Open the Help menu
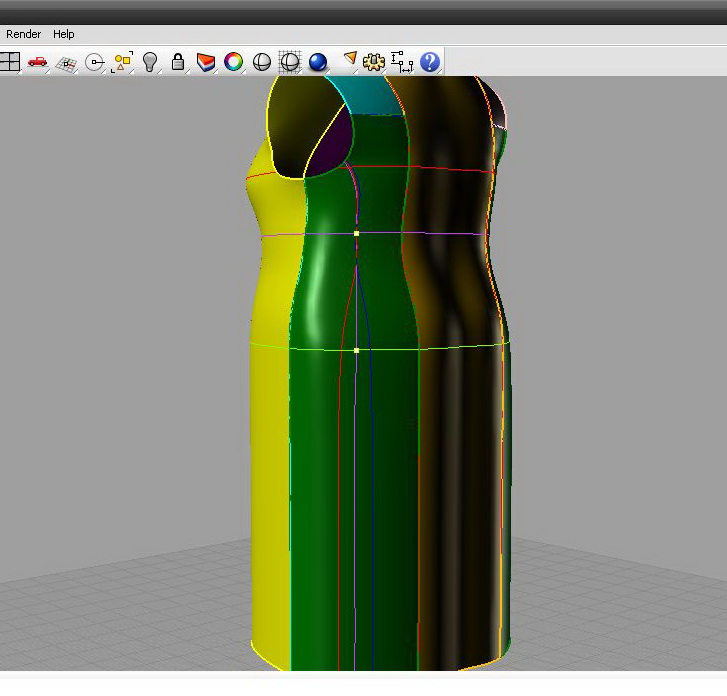This screenshot has width=727, height=696. (x=64, y=34)
